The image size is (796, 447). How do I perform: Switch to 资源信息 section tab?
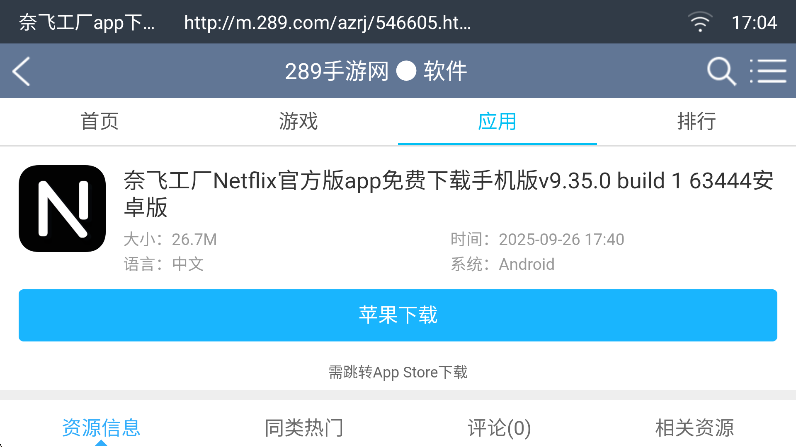(x=101, y=428)
